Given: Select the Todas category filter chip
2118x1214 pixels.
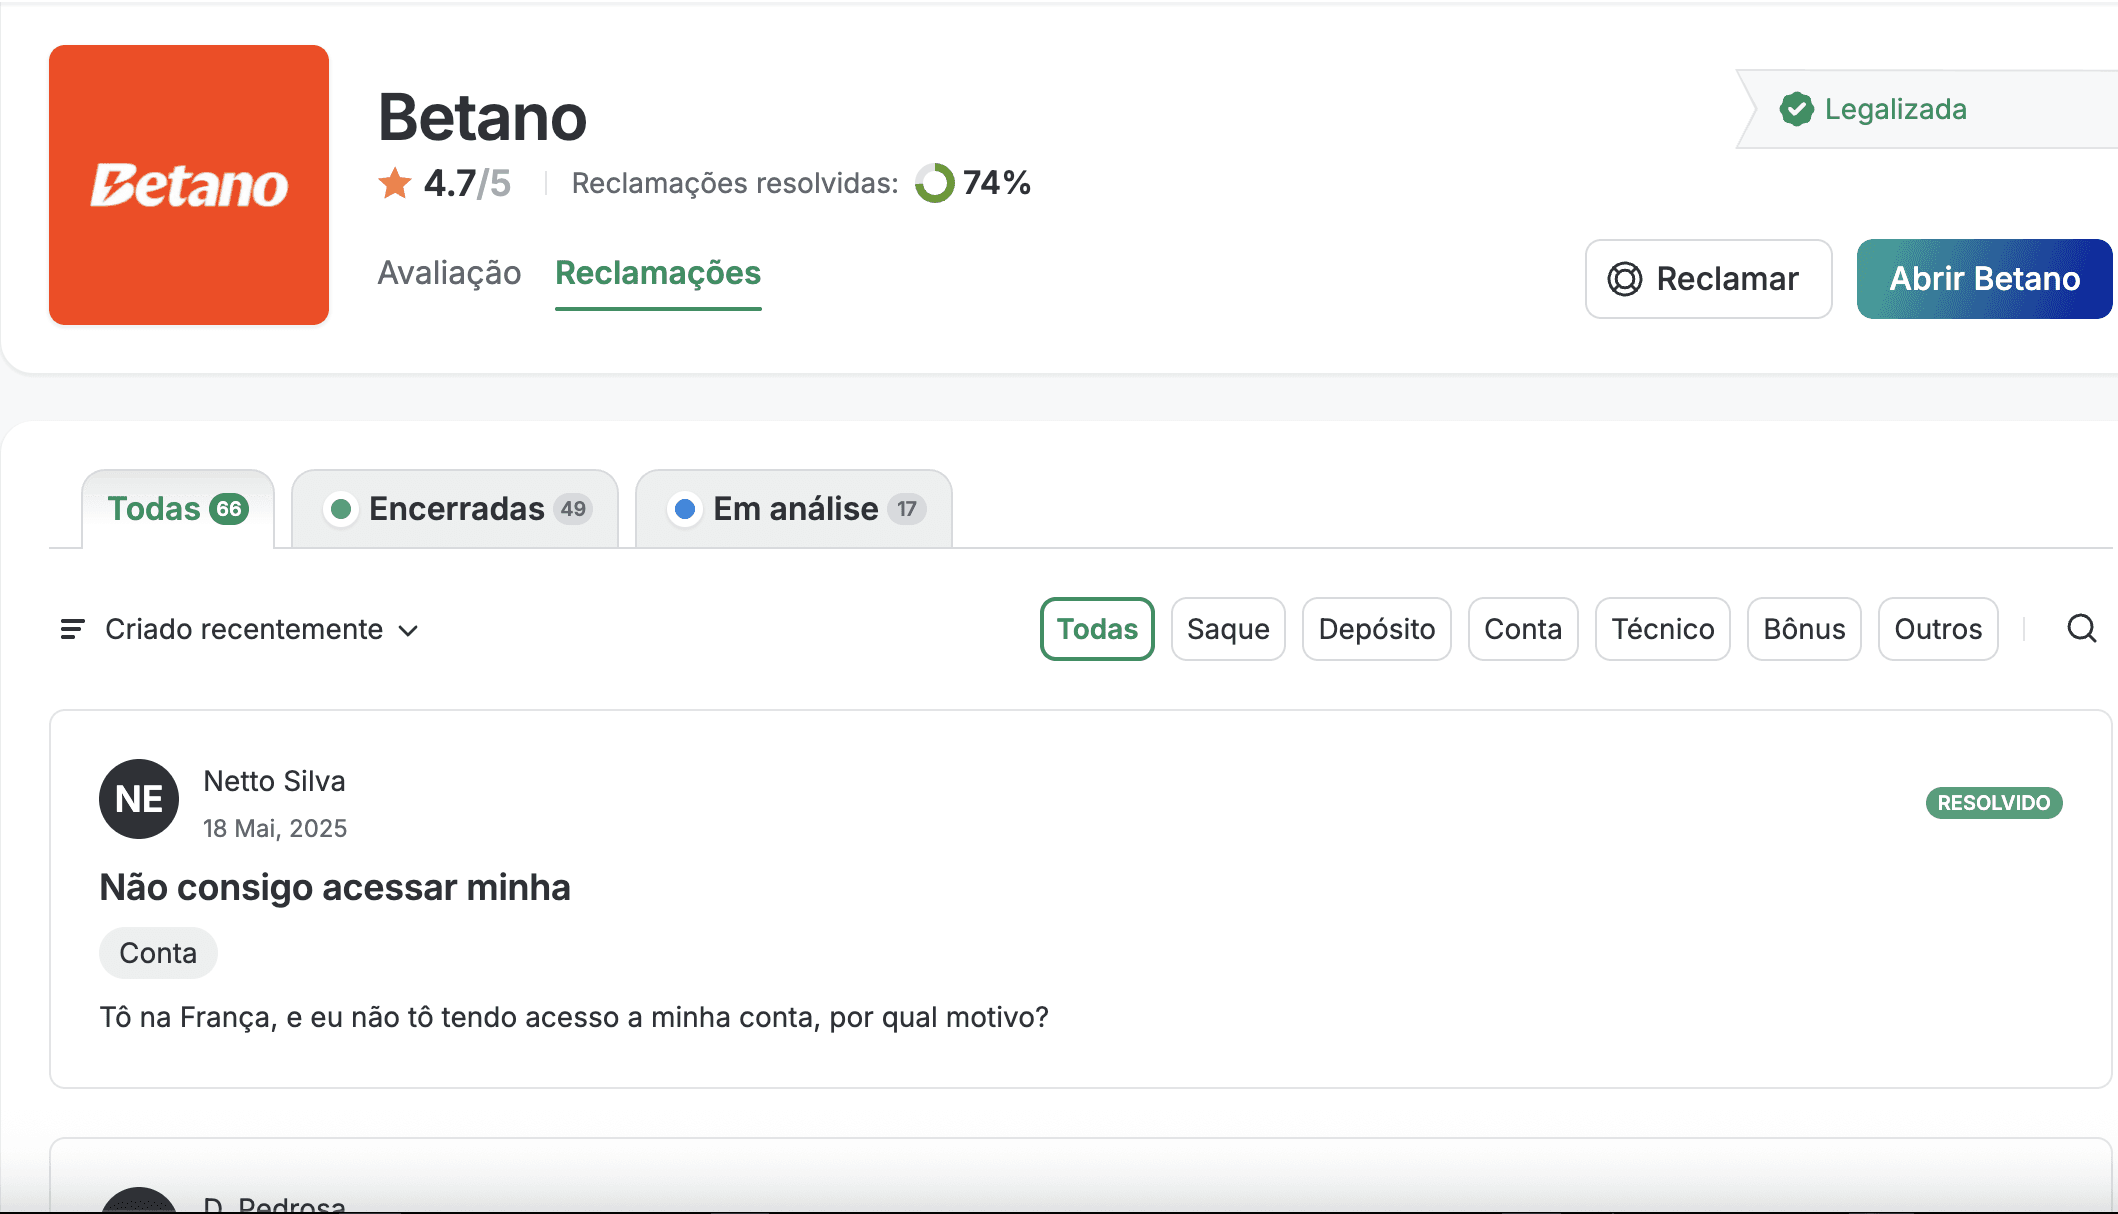Looking at the screenshot, I should (1097, 629).
